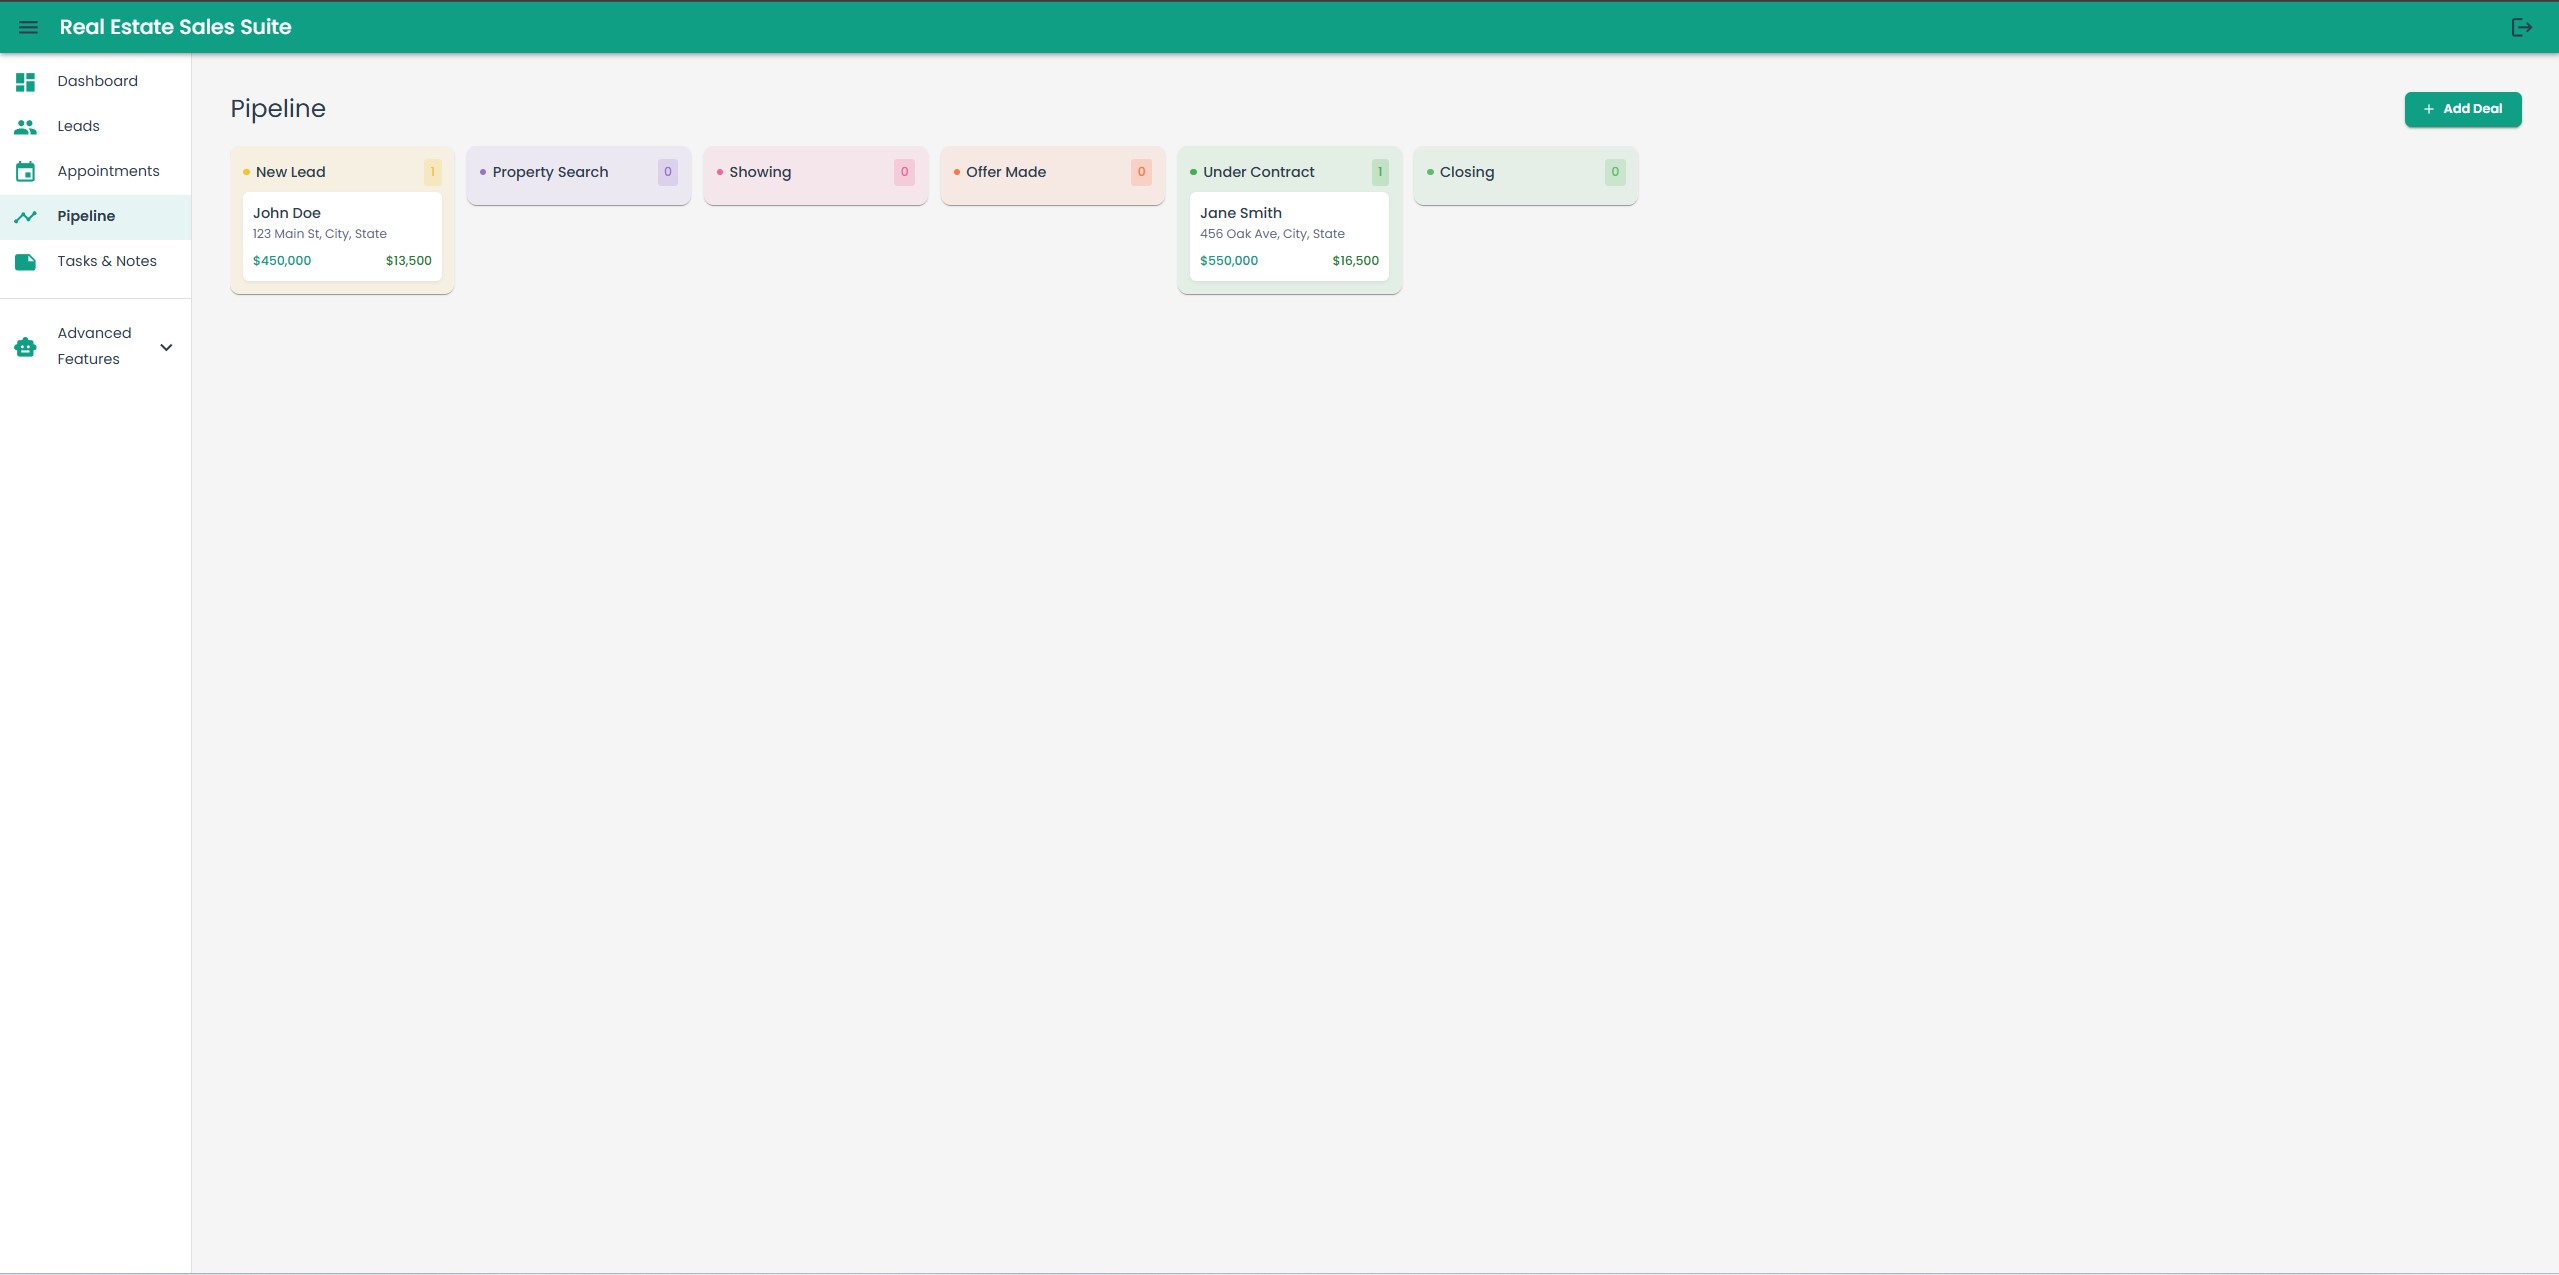Click the New Lead count badge
This screenshot has width=2559, height=1275.
432,172
